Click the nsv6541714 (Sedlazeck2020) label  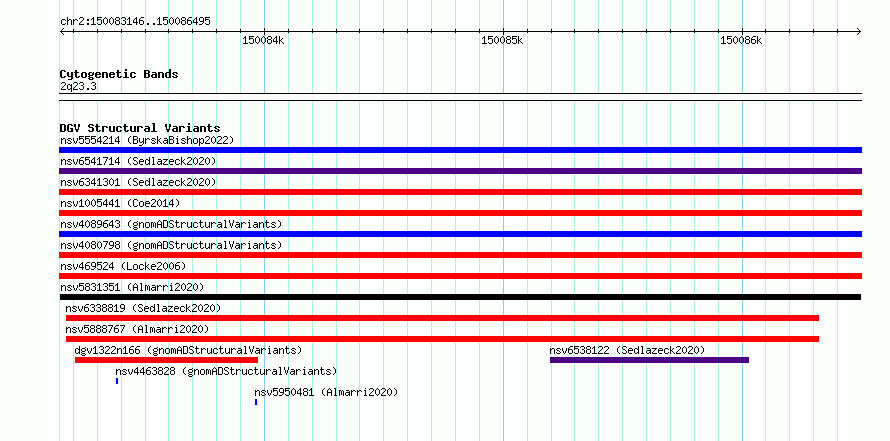[138, 161]
